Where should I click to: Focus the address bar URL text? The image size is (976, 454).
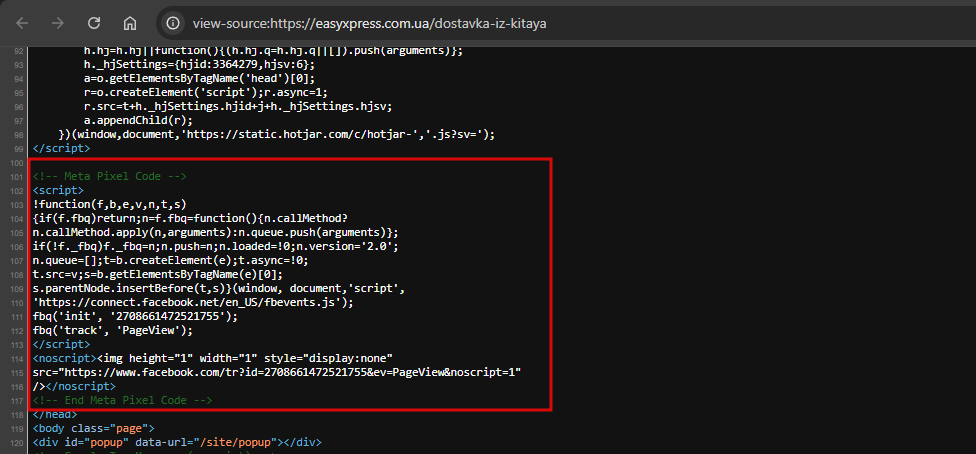coord(370,24)
